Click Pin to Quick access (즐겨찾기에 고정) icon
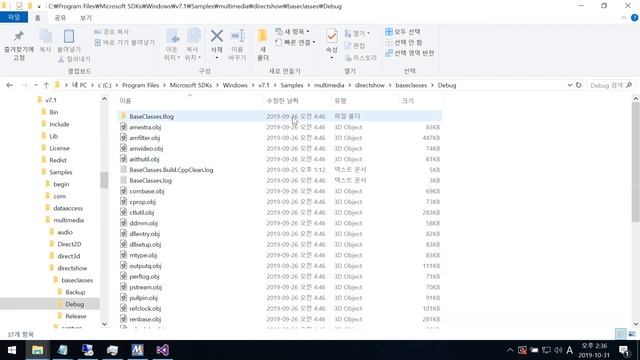Image resolution: width=640 pixels, height=360 pixels. [x=19, y=36]
